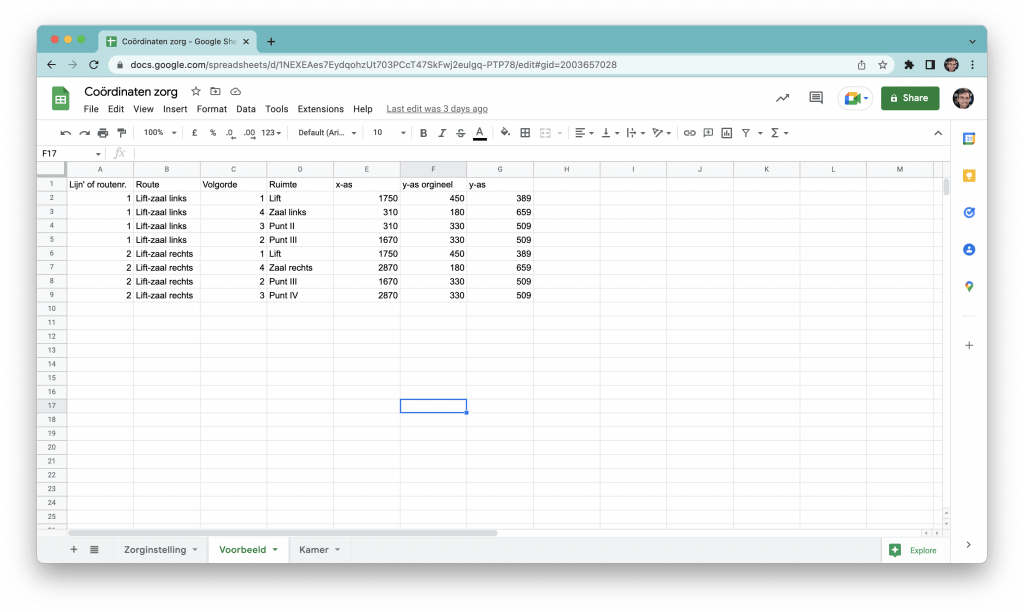Screen dimensions: 1024x612
Task: Open the fill color picker
Action: (505, 133)
